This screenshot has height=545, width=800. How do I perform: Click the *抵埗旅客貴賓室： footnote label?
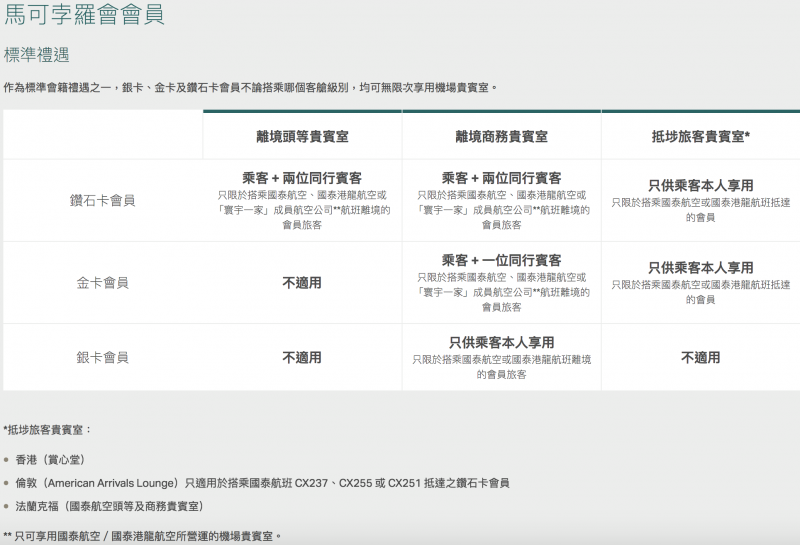click(x=47, y=430)
